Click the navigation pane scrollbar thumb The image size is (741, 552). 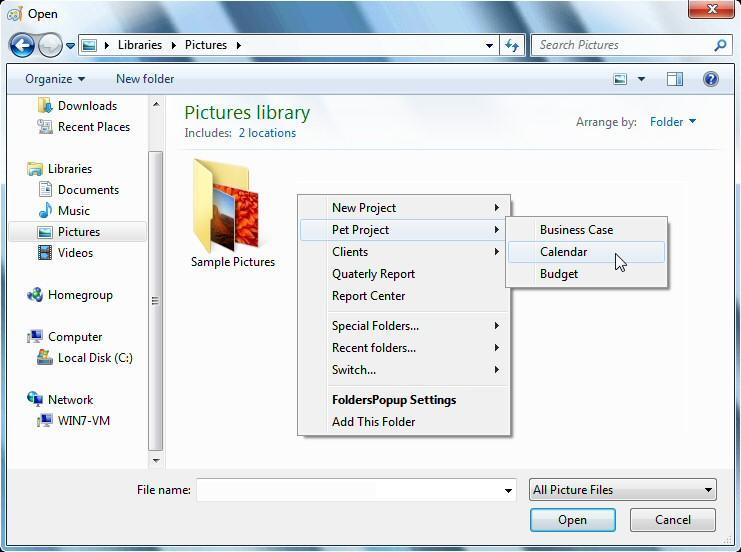pos(155,301)
